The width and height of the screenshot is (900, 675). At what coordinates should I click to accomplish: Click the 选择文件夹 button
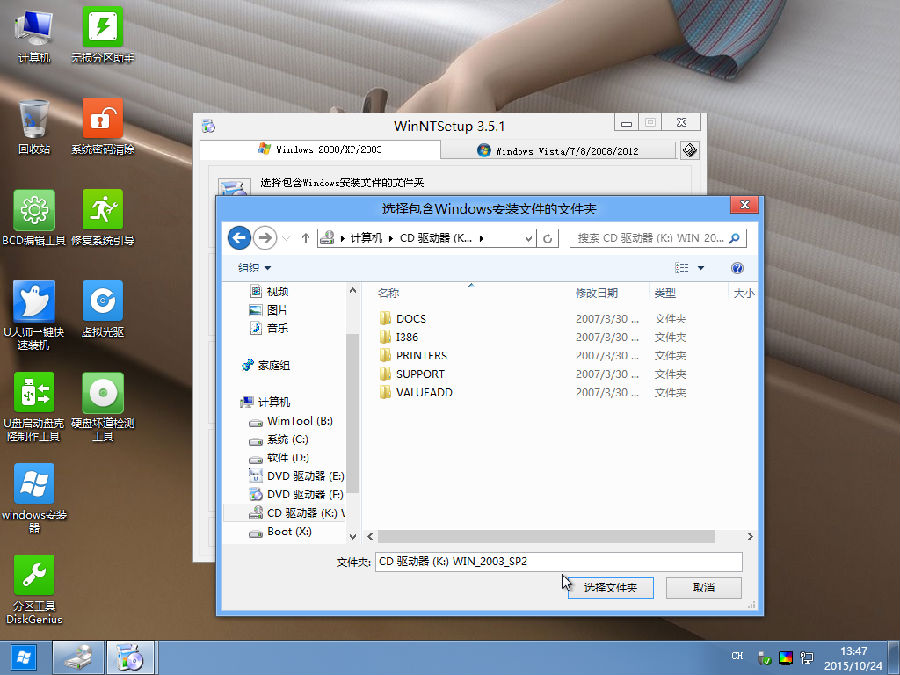[611, 588]
